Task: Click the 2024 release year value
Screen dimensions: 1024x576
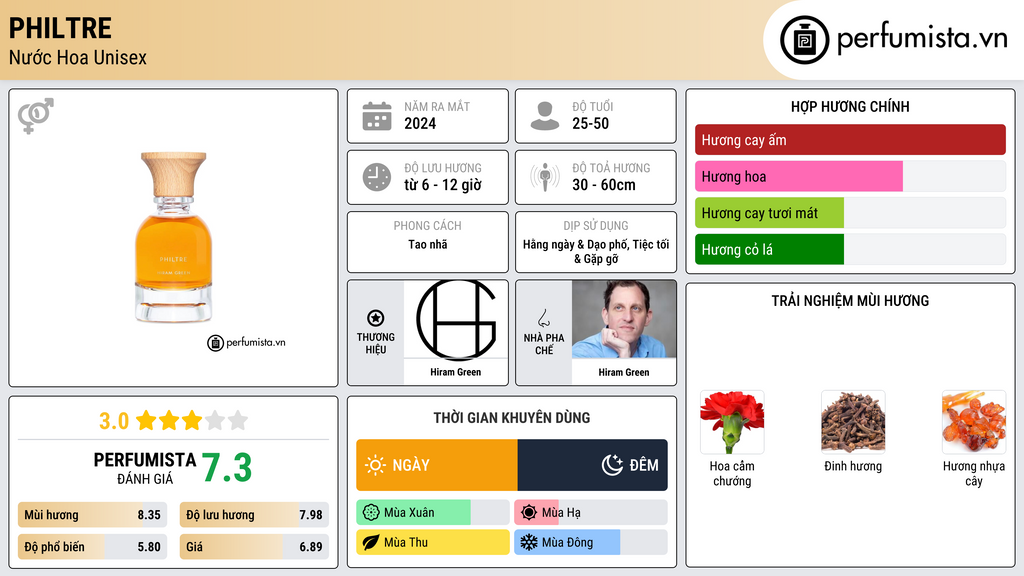Action: point(420,123)
